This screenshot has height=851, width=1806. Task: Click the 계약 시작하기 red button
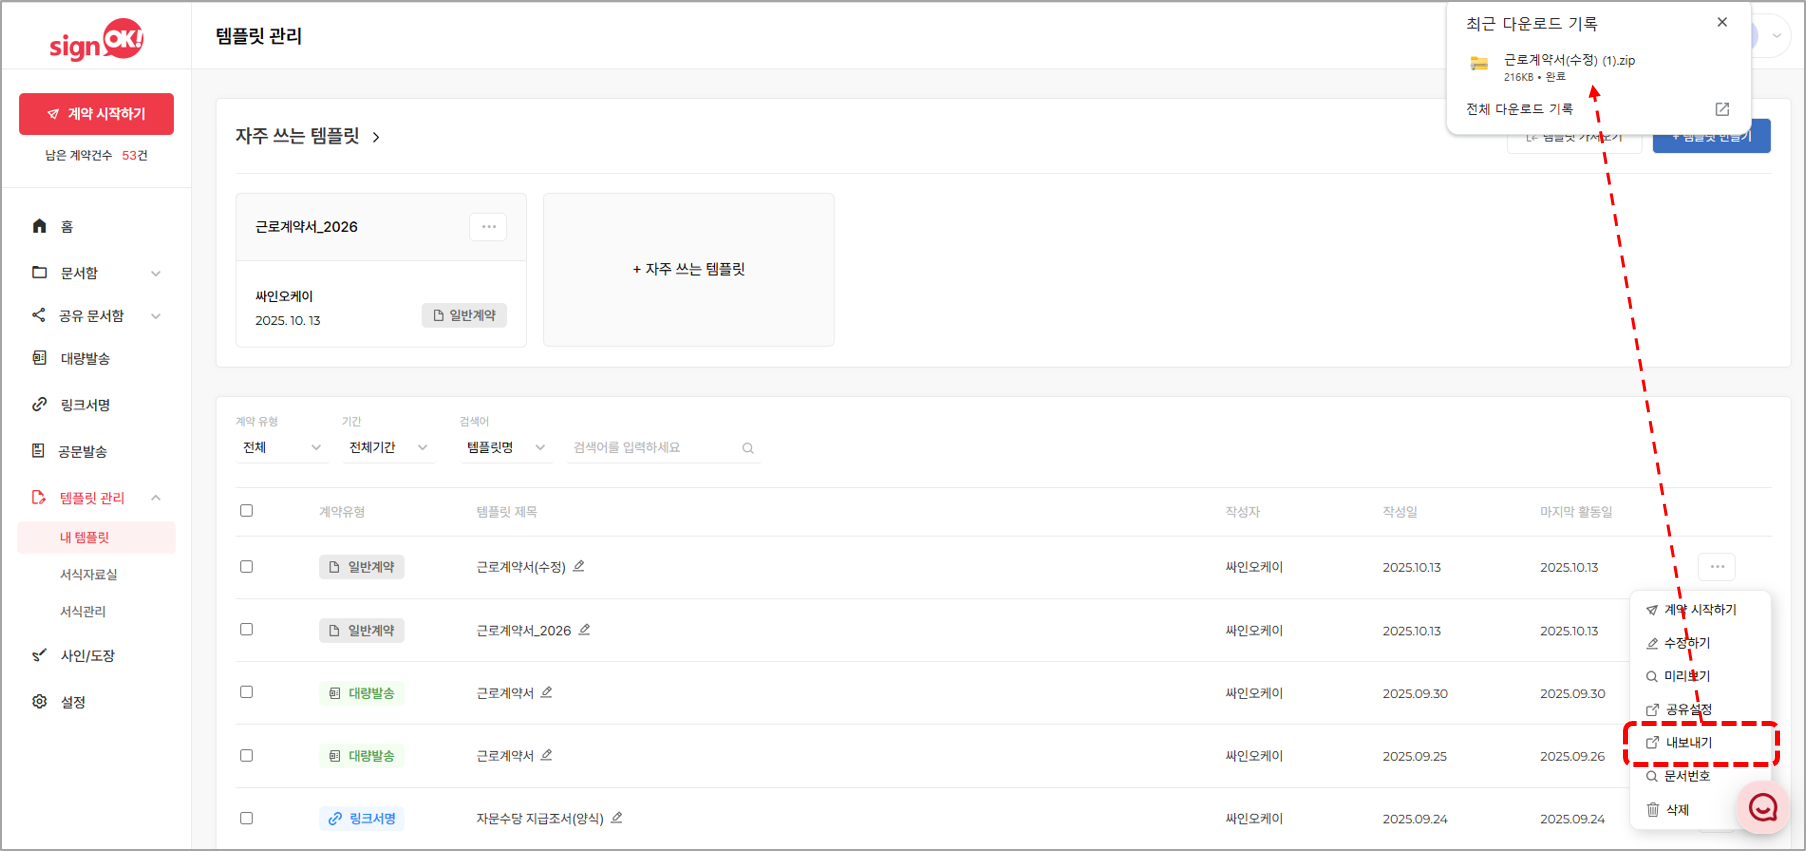pyautogui.click(x=96, y=114)
